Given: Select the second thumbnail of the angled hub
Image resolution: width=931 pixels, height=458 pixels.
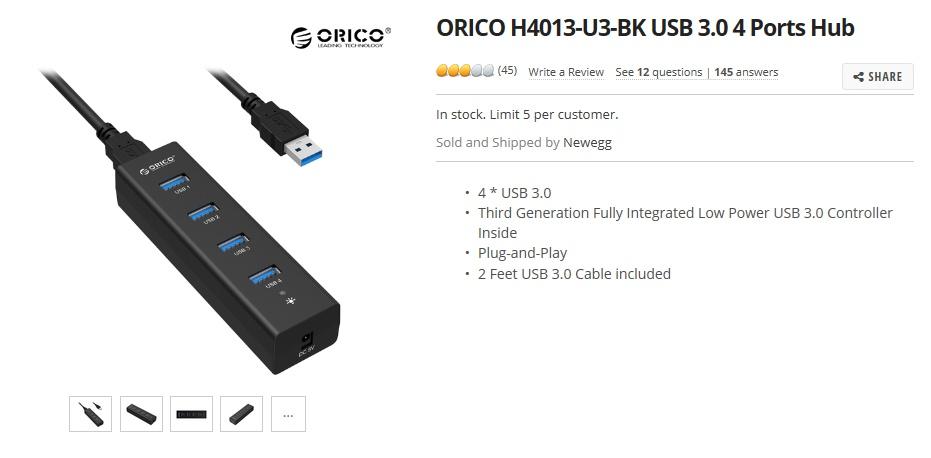Looking at the screenshot, I should (x=141, y=414).
